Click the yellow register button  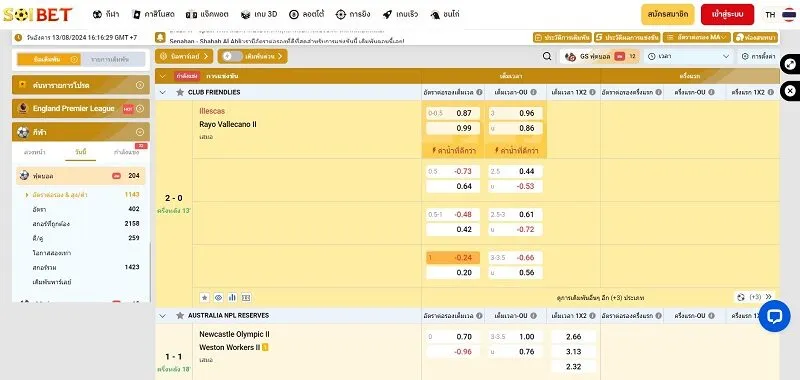[x=668, y=14]
